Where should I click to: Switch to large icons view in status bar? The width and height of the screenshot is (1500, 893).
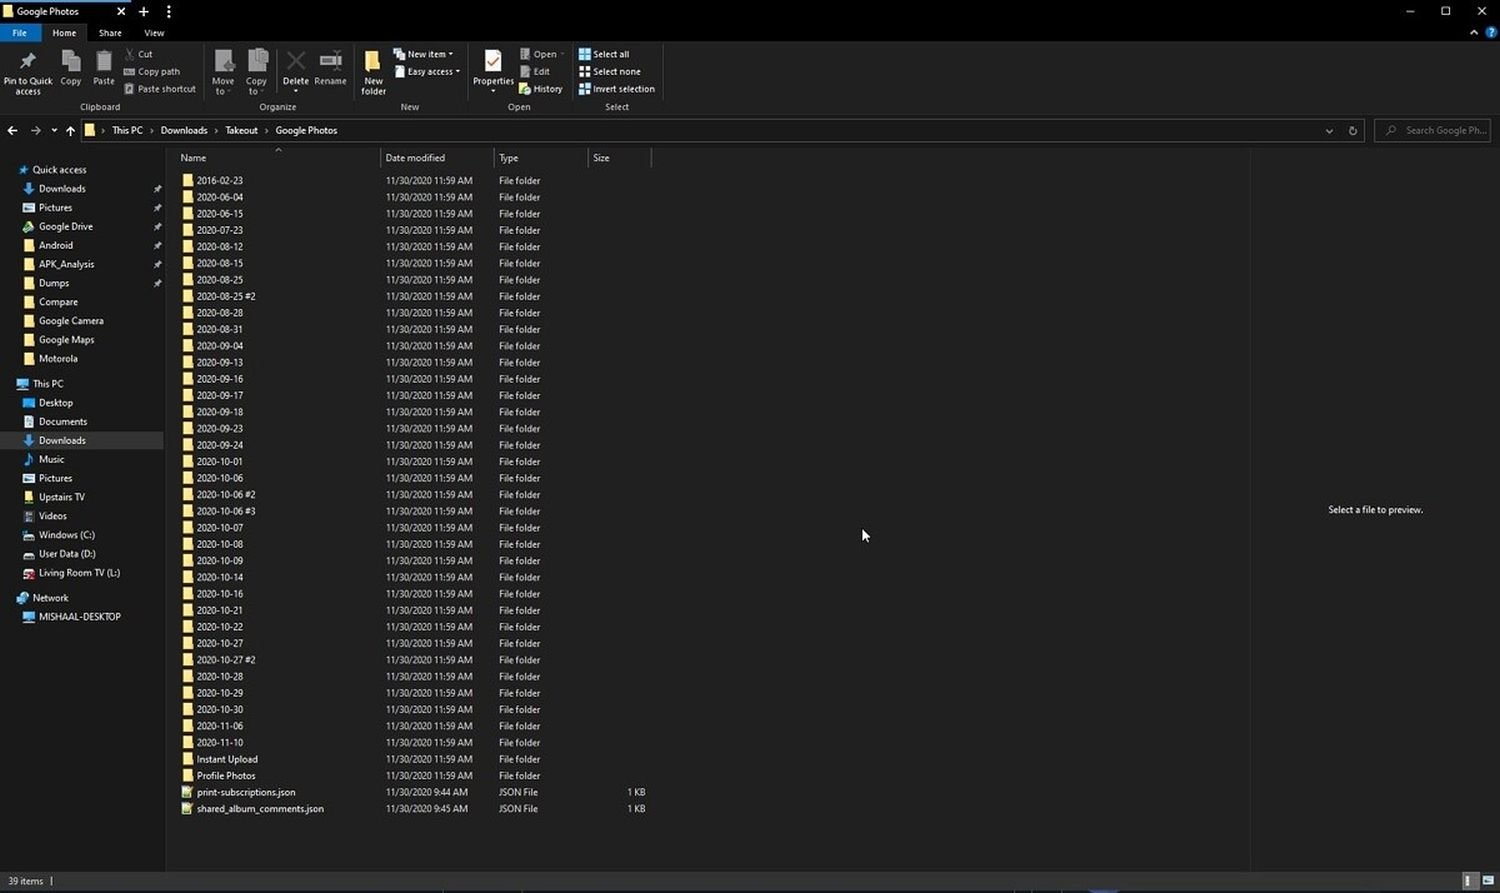1487,881
